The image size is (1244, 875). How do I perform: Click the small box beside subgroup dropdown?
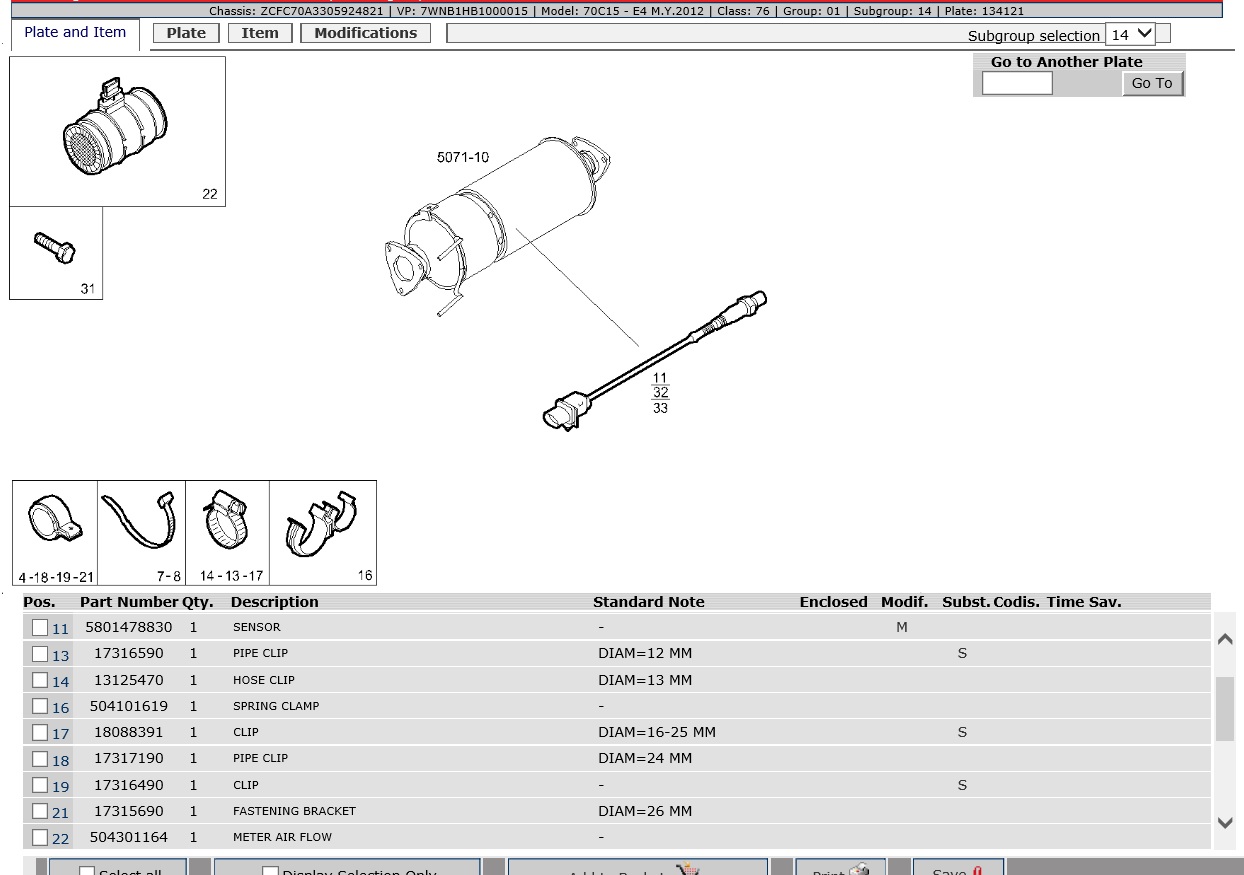tap(1163, 34)
